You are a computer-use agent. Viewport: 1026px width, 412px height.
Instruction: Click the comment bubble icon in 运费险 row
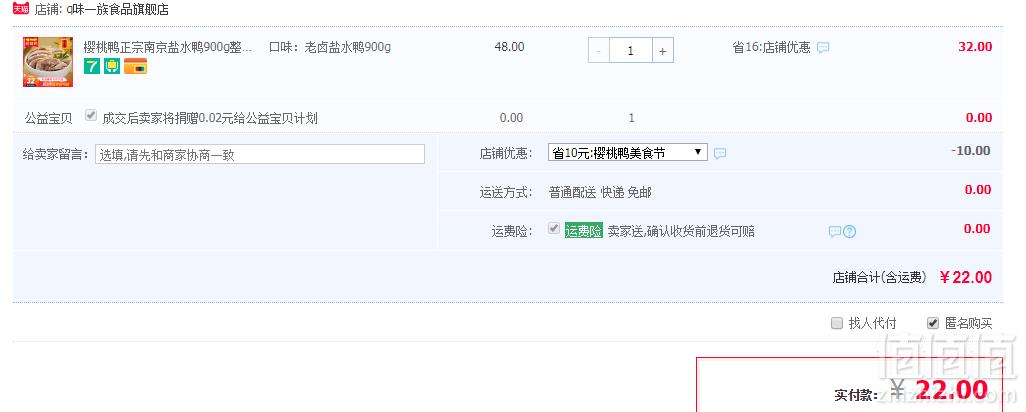834,232
